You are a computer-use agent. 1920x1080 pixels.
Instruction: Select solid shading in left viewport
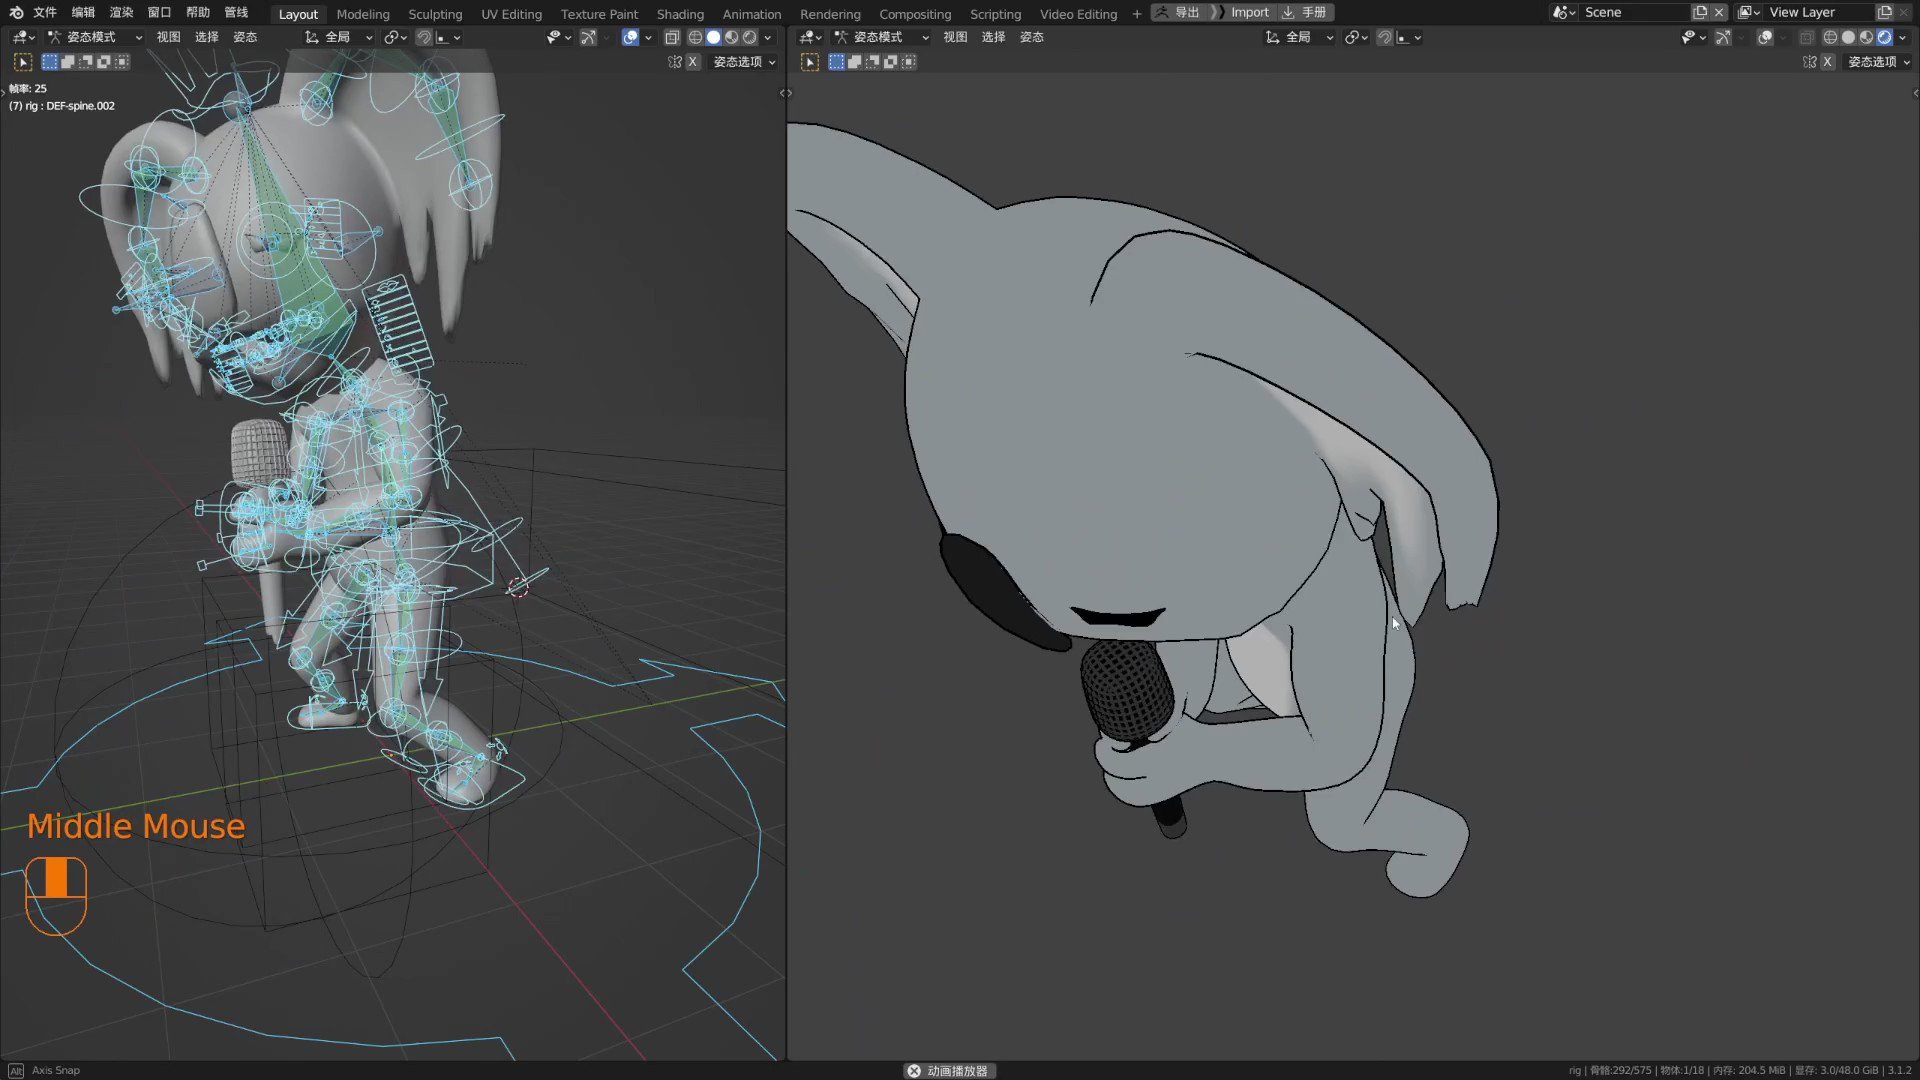point(713,37)
